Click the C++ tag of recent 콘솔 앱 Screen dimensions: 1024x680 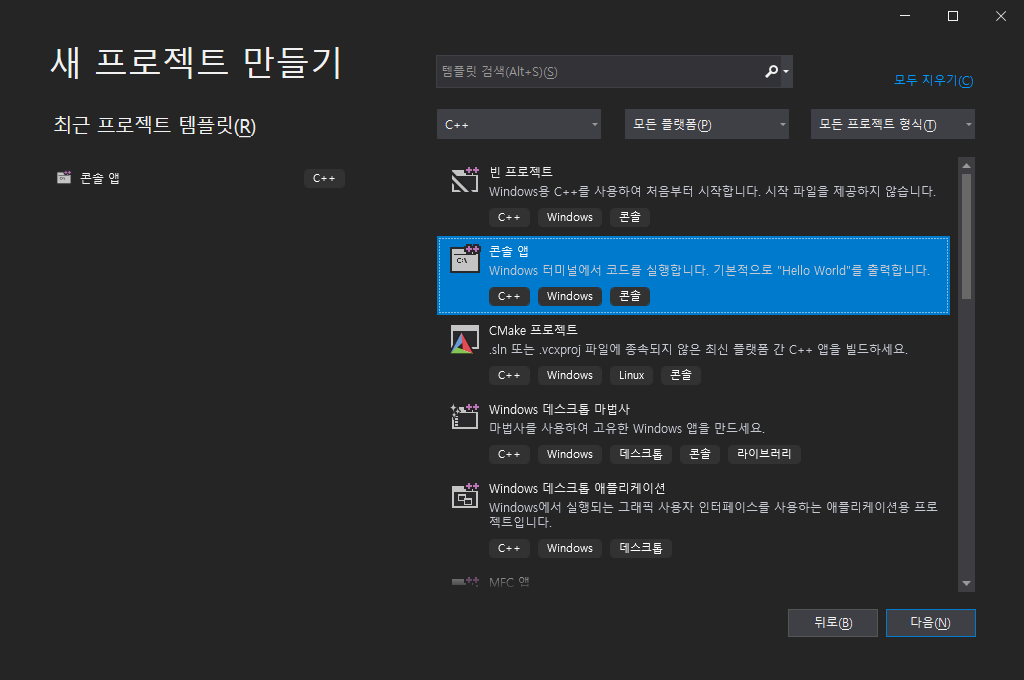coord(324,178)
